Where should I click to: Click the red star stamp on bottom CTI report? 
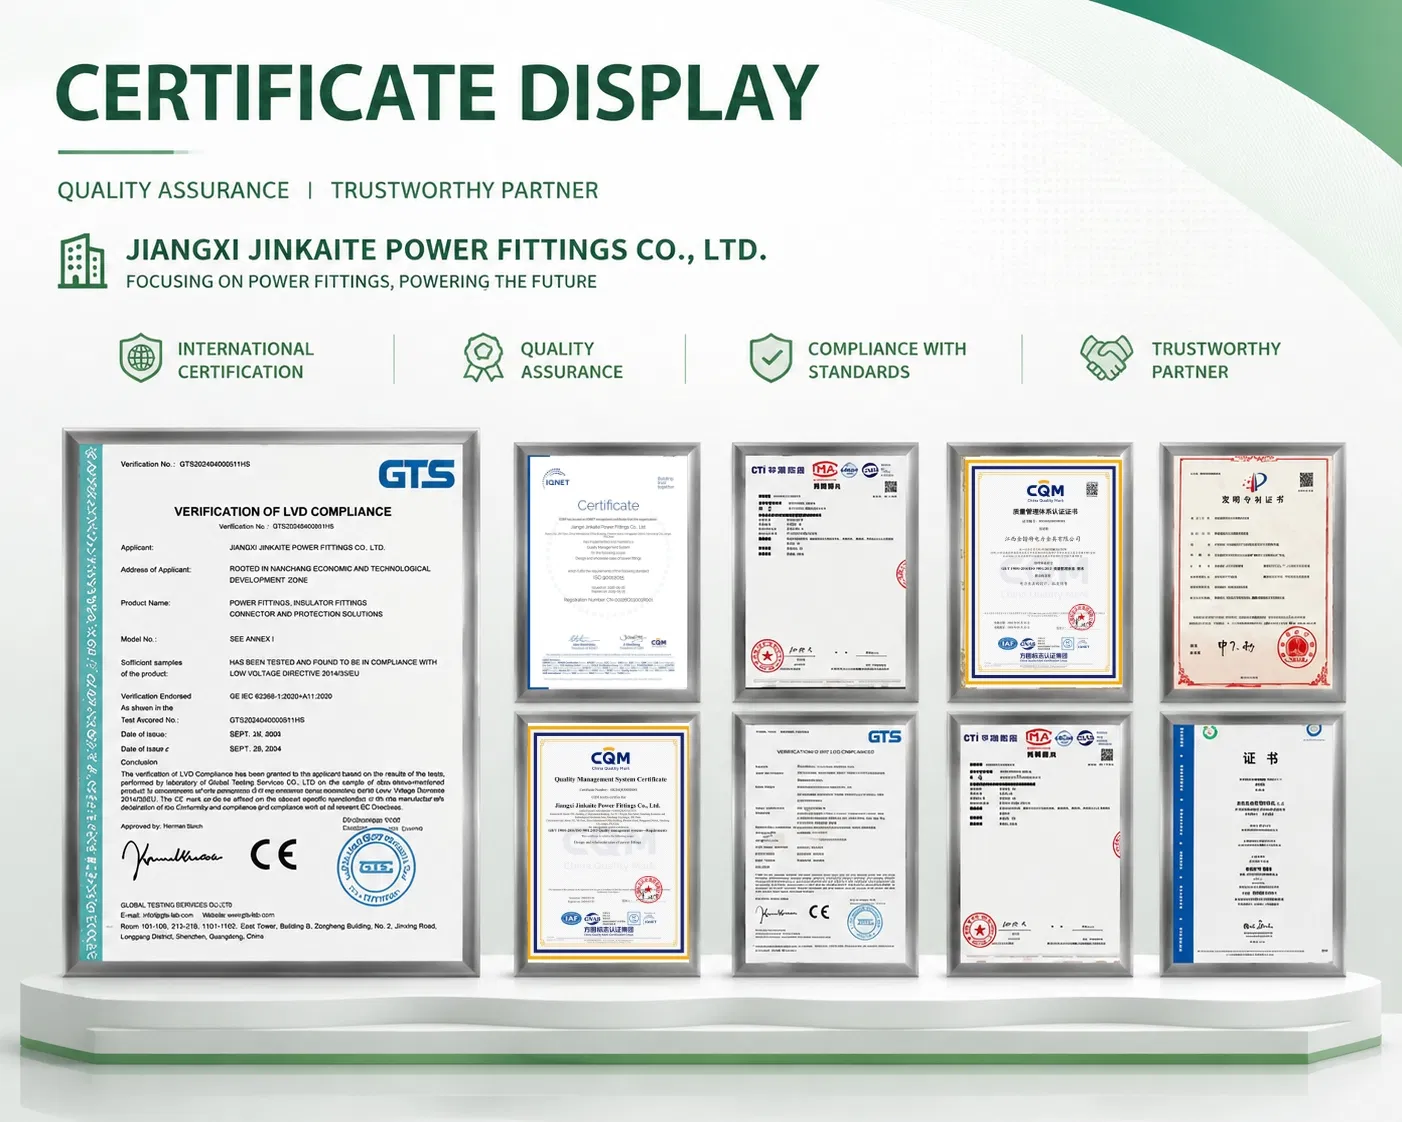click(x=980, y=931)
